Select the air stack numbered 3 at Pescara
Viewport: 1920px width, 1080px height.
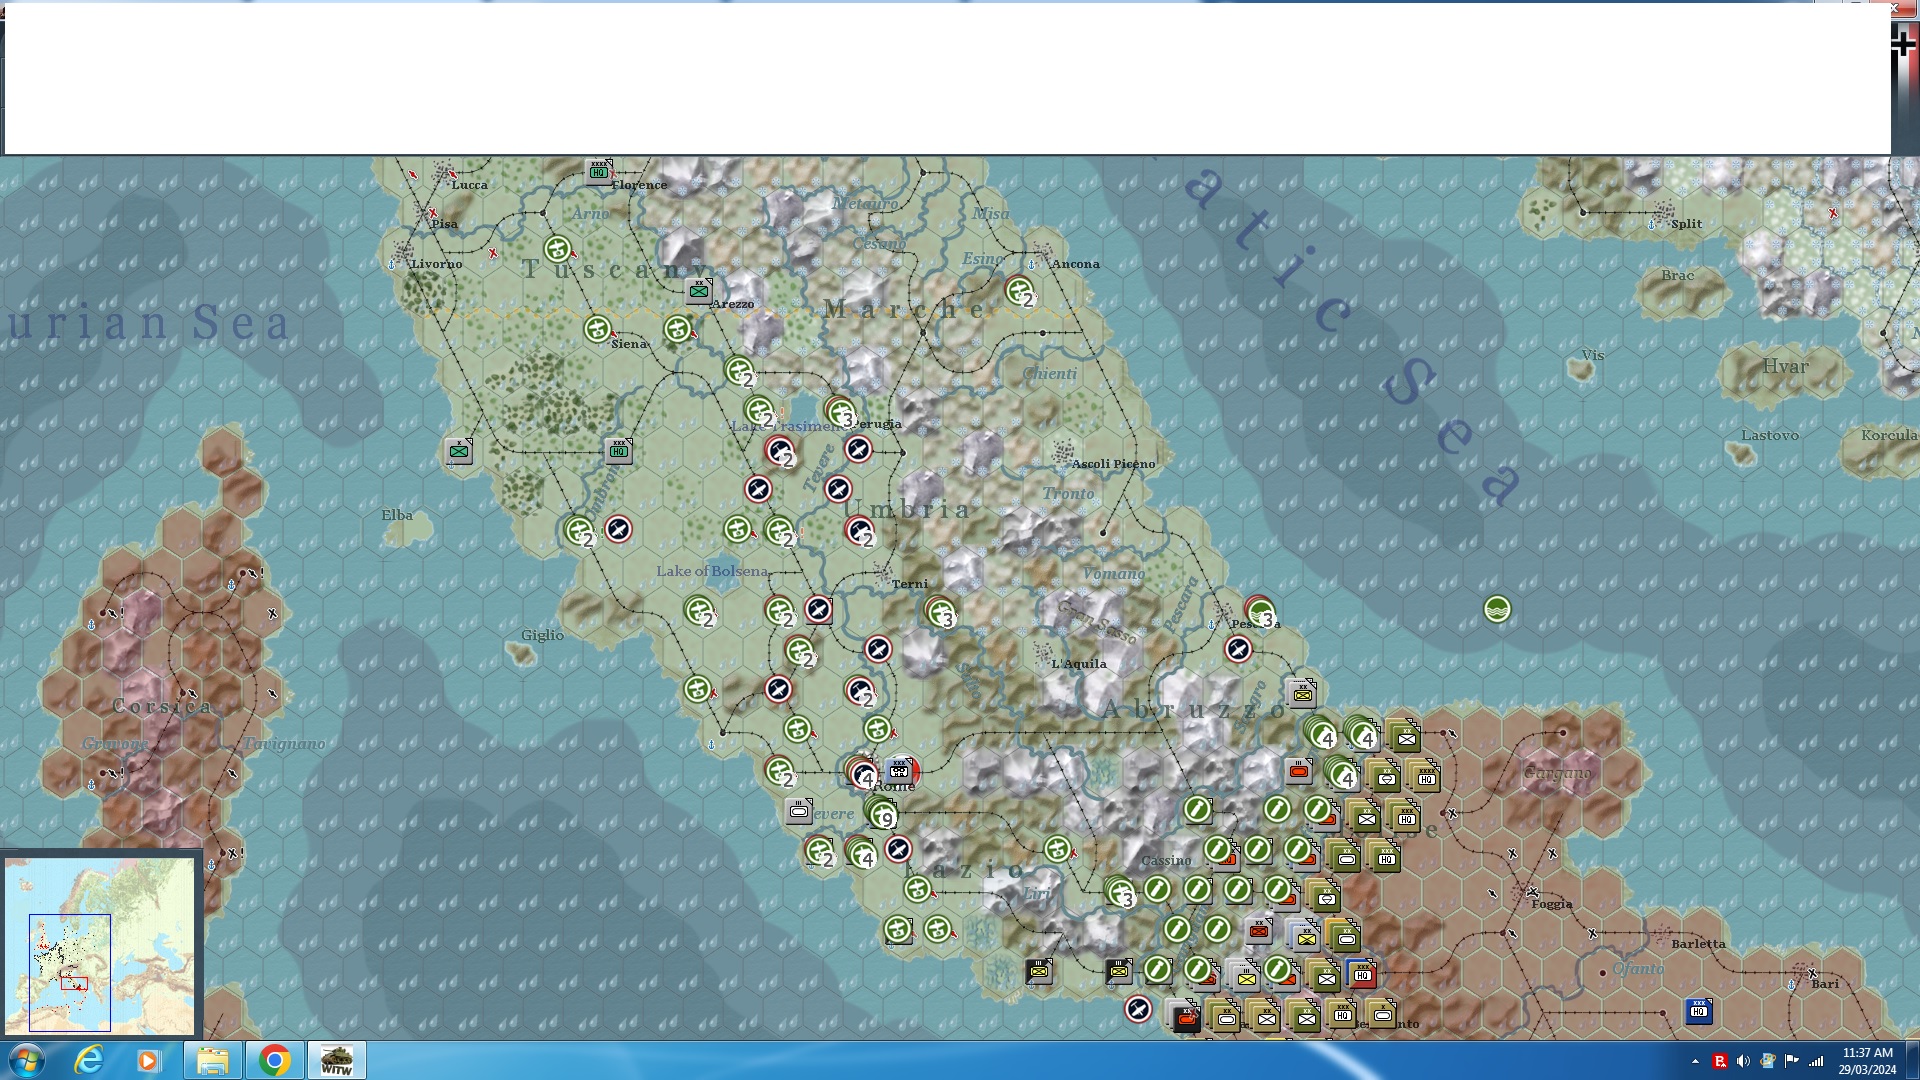click(1260, 611)
